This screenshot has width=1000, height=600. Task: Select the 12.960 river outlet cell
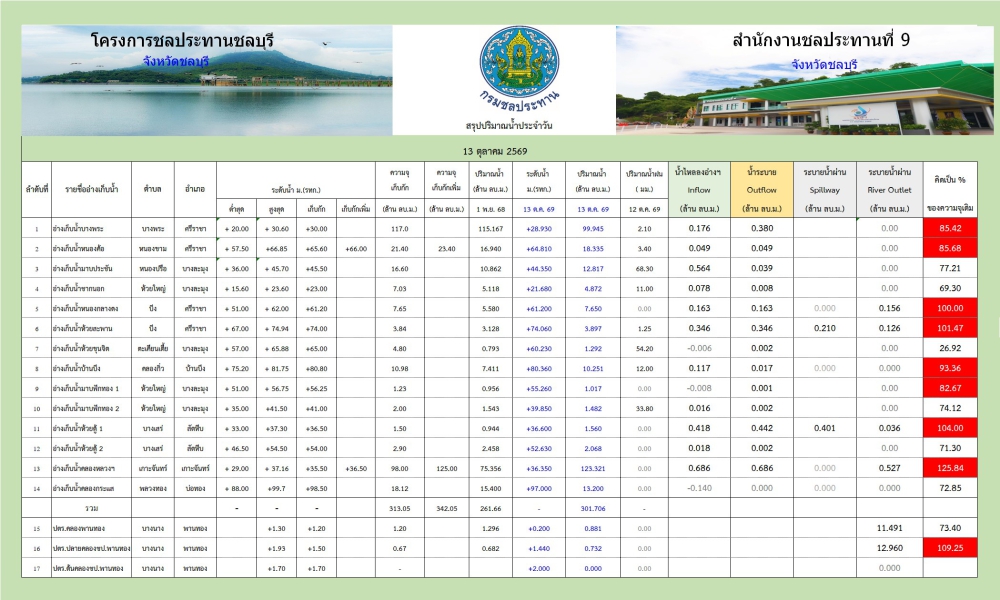pyautogui.click(x=890, y=548)
